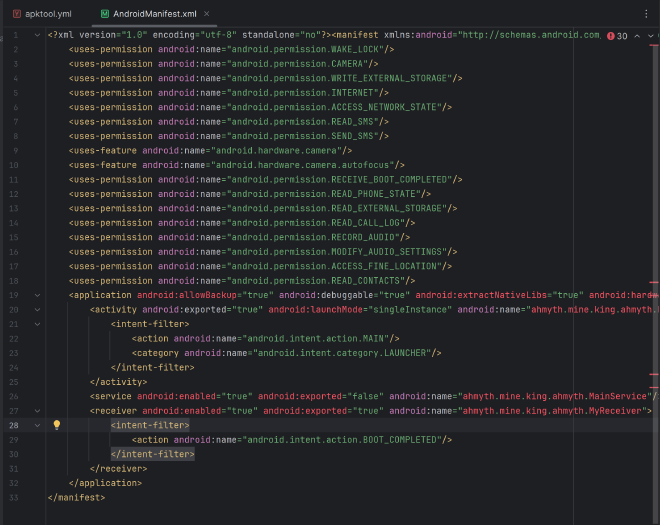660x525 pixels.
Task: Go to previous highlighted error arrow
Action: pyautogui.click(x=637, y=36)
